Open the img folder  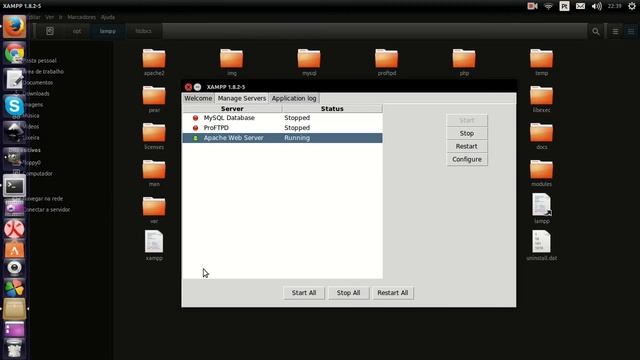pyautogui.click(x=231, y=62)
